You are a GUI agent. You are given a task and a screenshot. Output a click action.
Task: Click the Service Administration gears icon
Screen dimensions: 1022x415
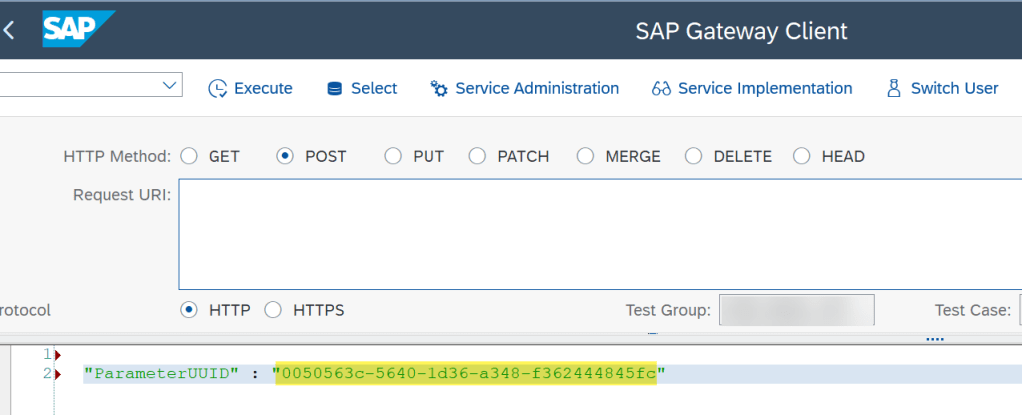pos(438,89)
